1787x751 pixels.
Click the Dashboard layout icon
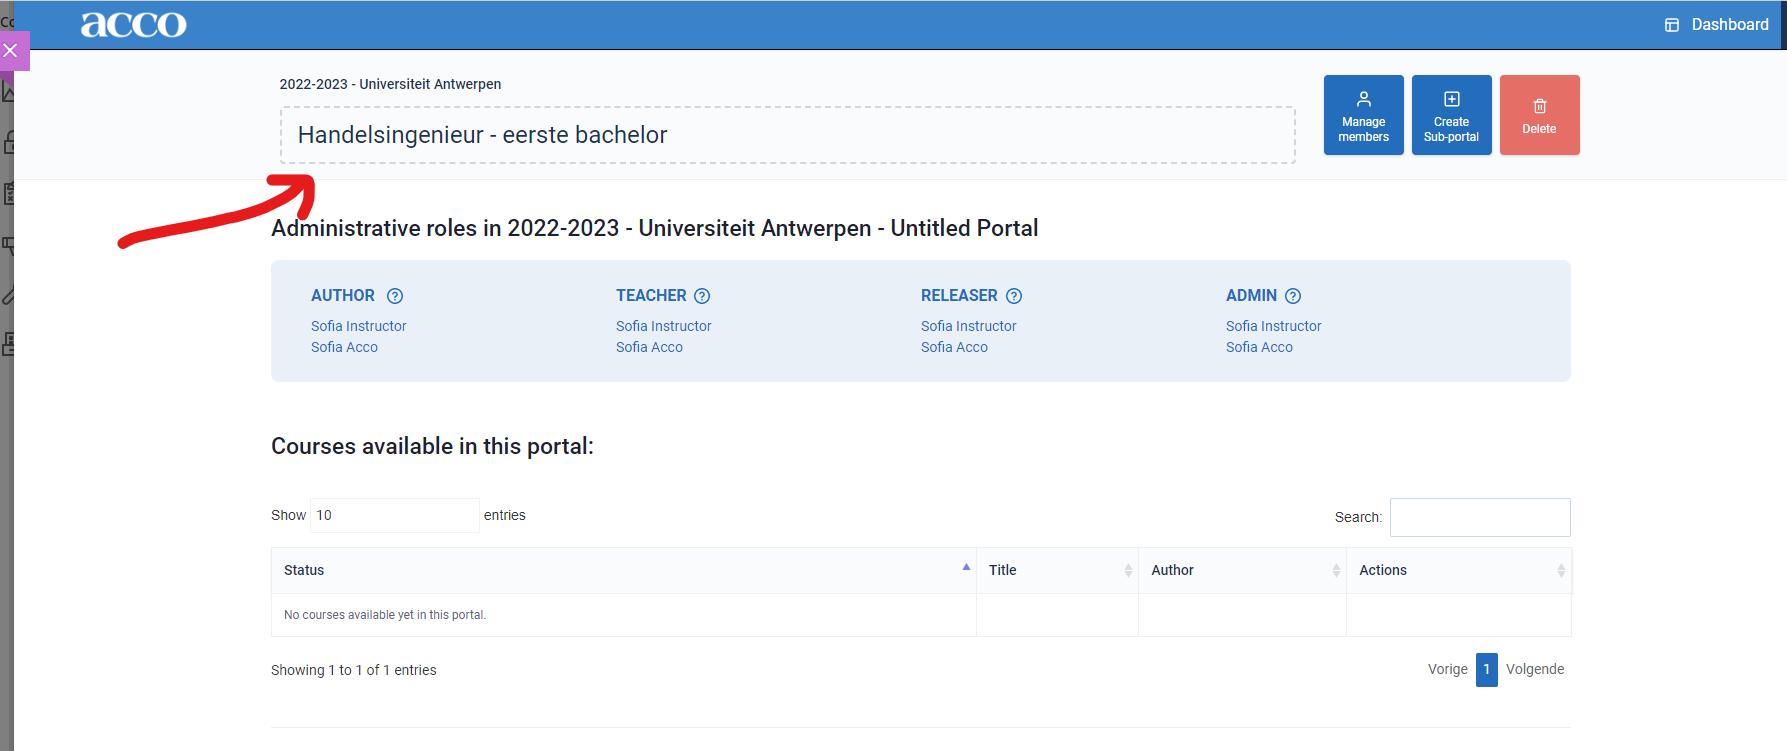click(x=1672, y=25)
